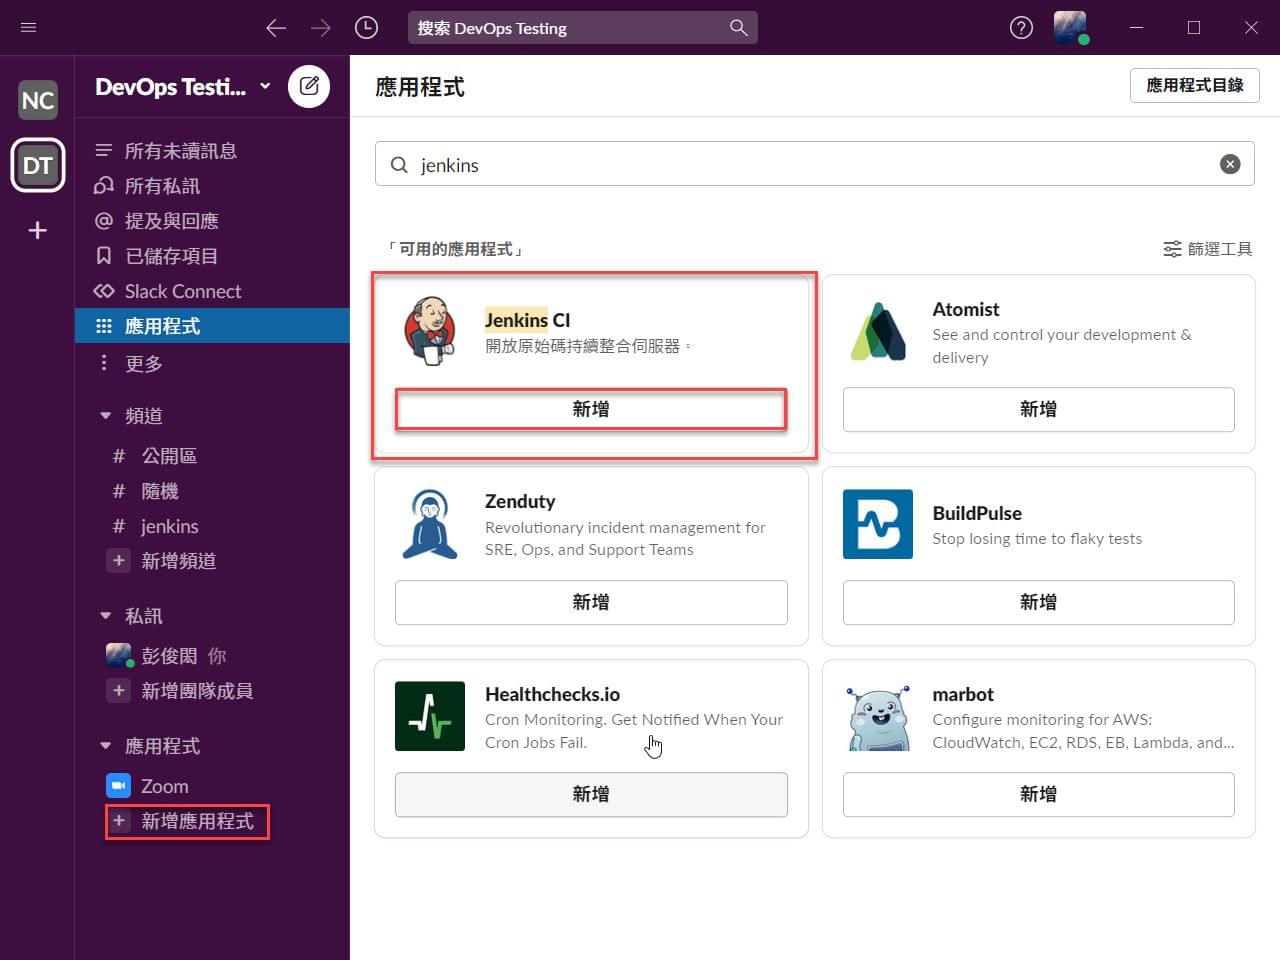This screenshot has width=1280, height=960.
Task: Click the marbot title
Action: 963,694
